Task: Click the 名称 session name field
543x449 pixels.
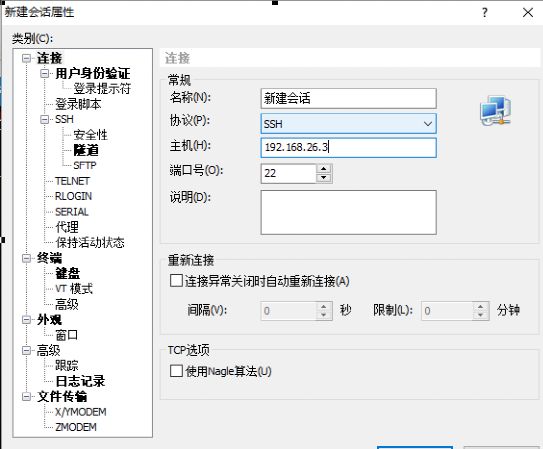Action: [348, 98]
